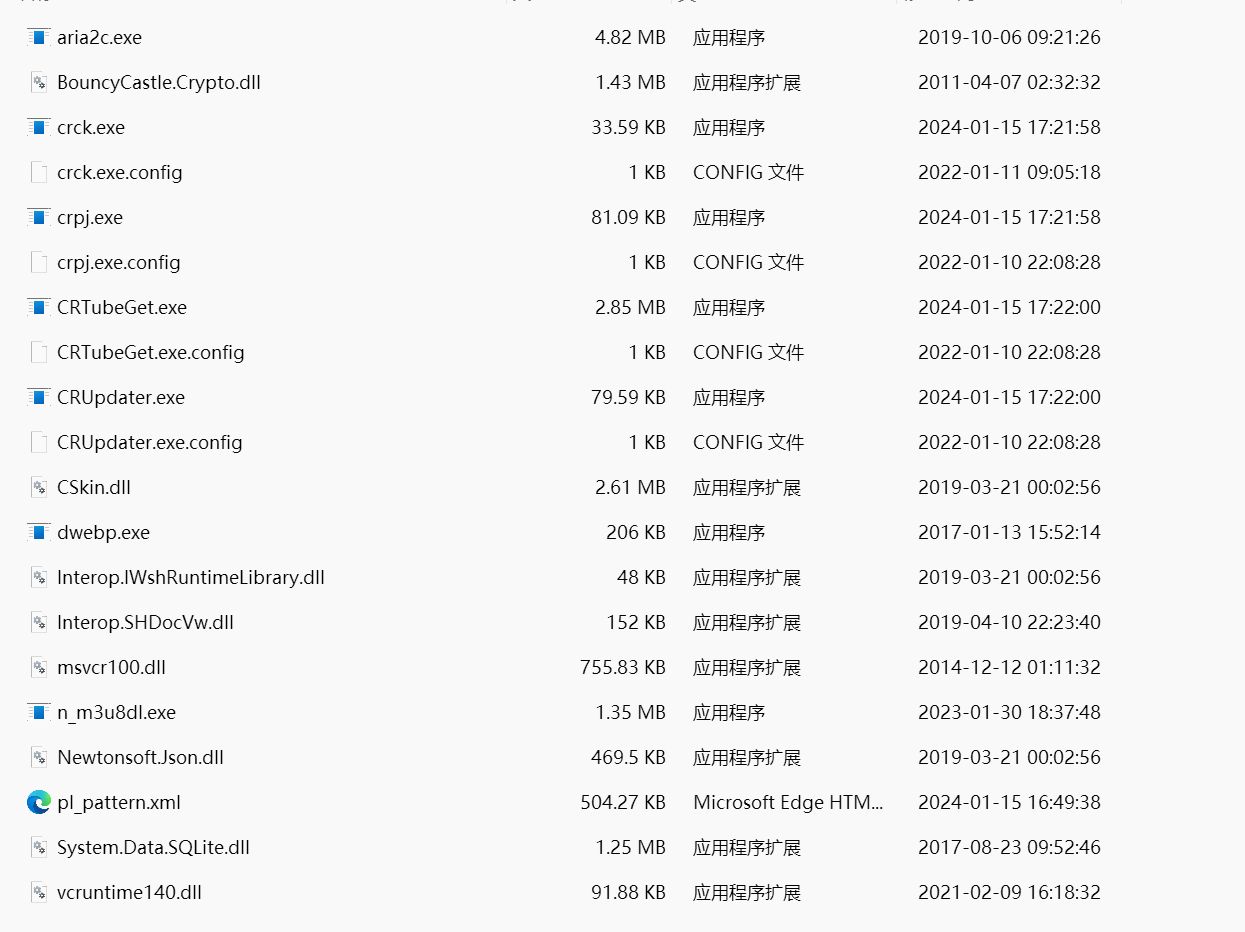Click the System.Data.SQLite.dll icon
Screen dimensions: 1245x932
point(39,848)
